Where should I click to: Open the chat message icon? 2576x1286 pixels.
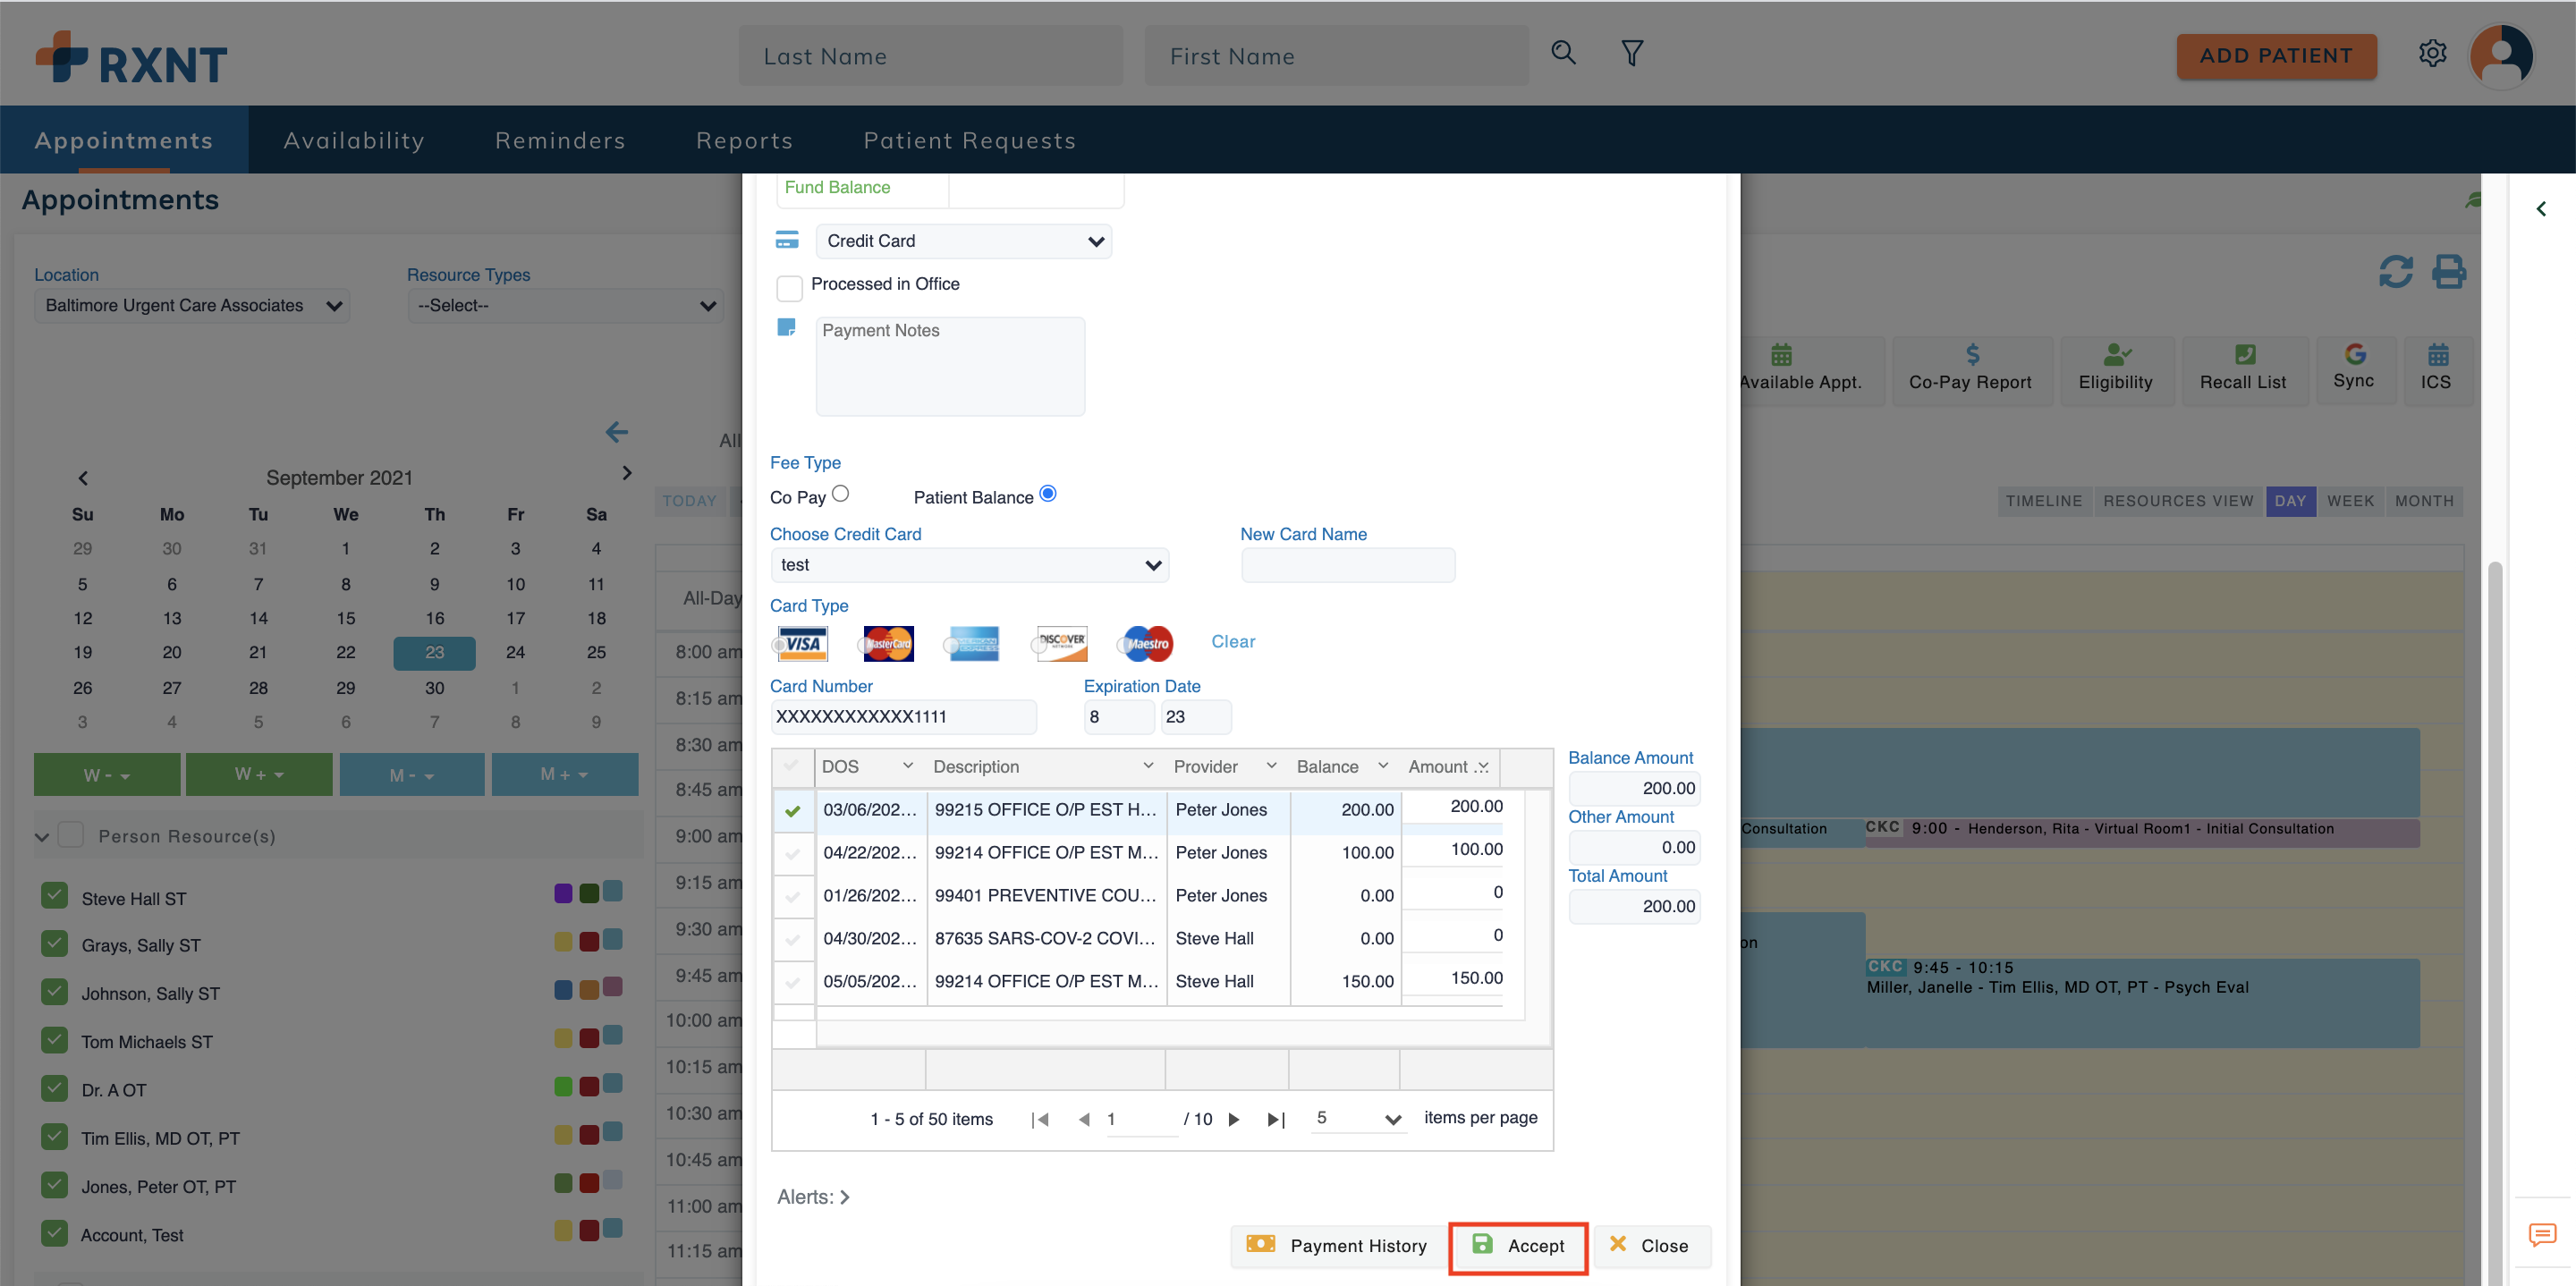coord(2541,1234)
